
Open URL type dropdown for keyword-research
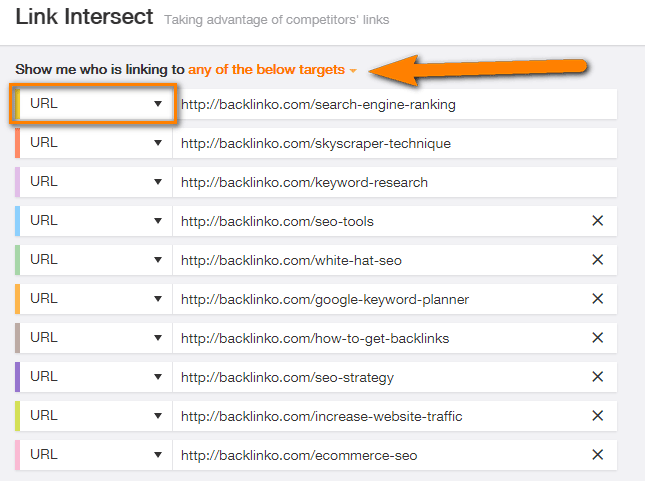(95, 182)
